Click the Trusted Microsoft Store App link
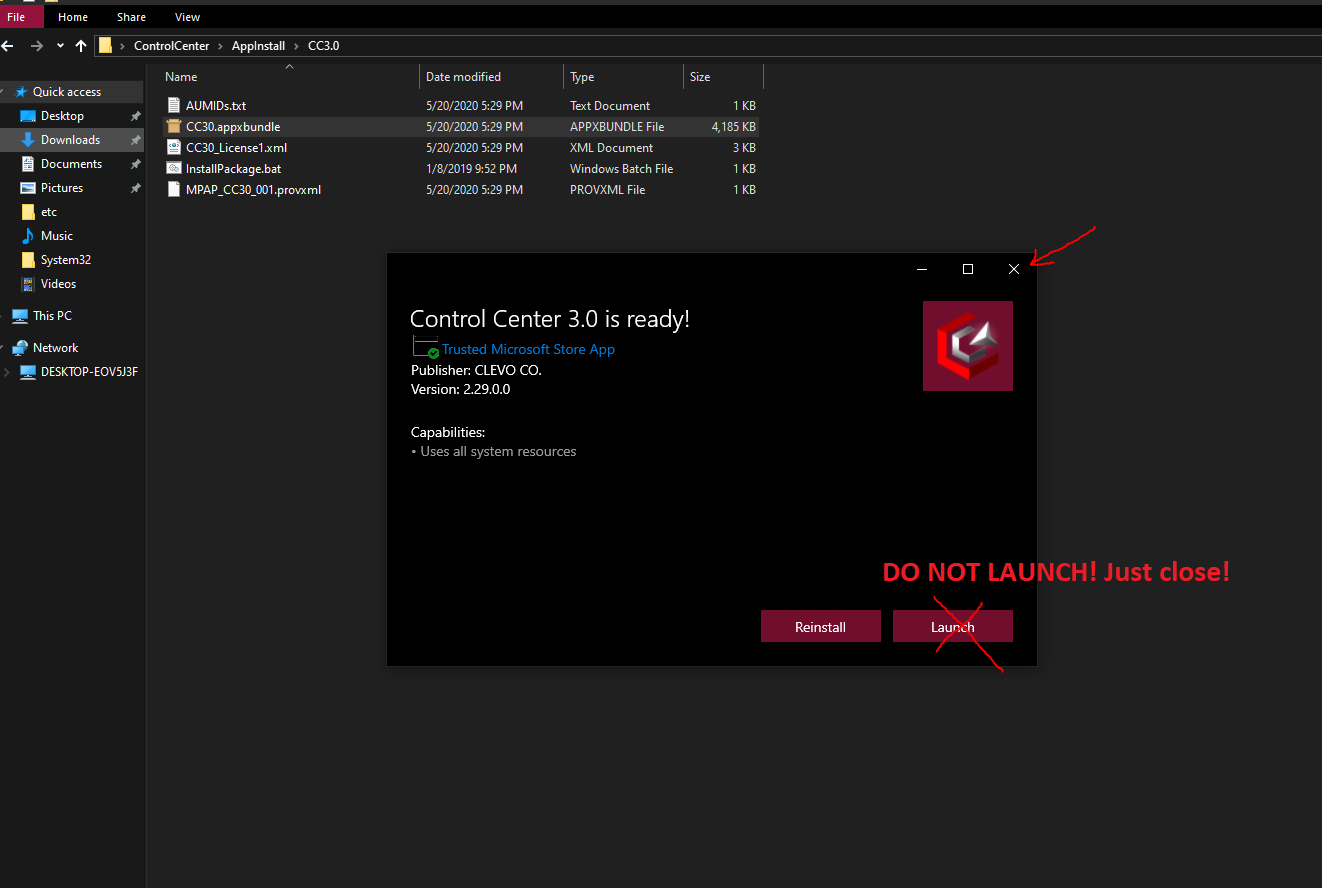The height and width of the screenshot is (888, 1322). pos(528,349)
